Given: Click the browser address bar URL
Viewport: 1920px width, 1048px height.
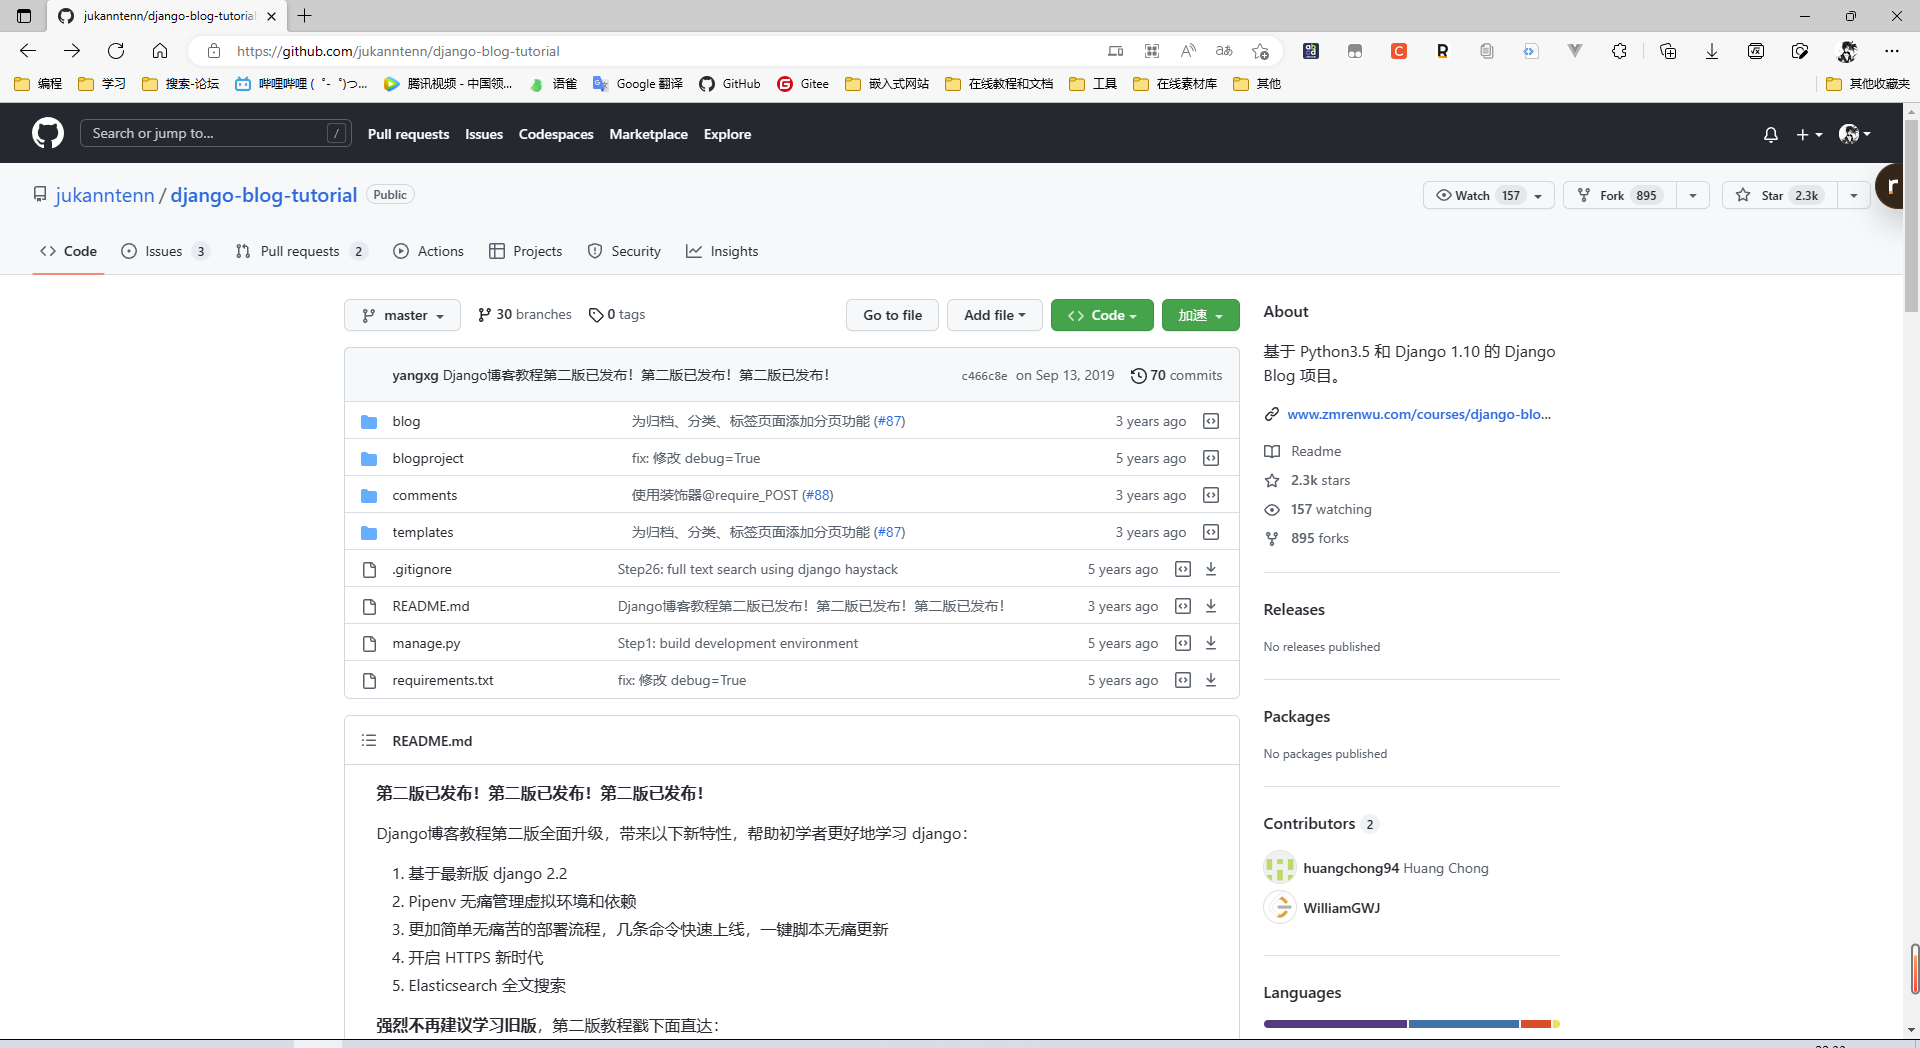Looking at the screenshot, I should click(x=398, y=51).
